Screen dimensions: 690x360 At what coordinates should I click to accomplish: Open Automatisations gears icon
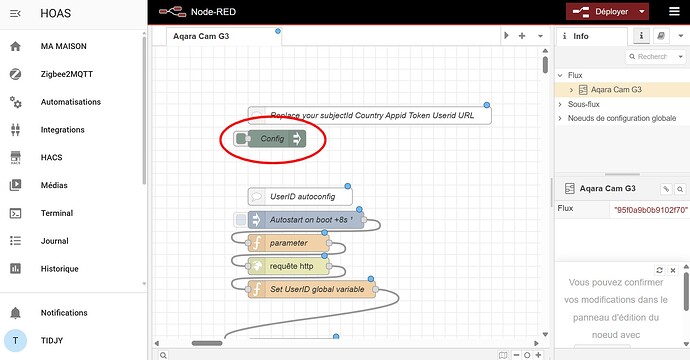pyautogui.click(x=15, y=102)
